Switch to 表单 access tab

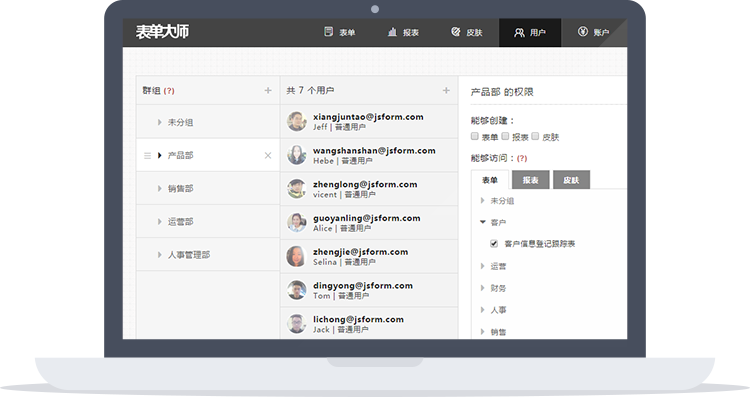[x=490, y=180]
